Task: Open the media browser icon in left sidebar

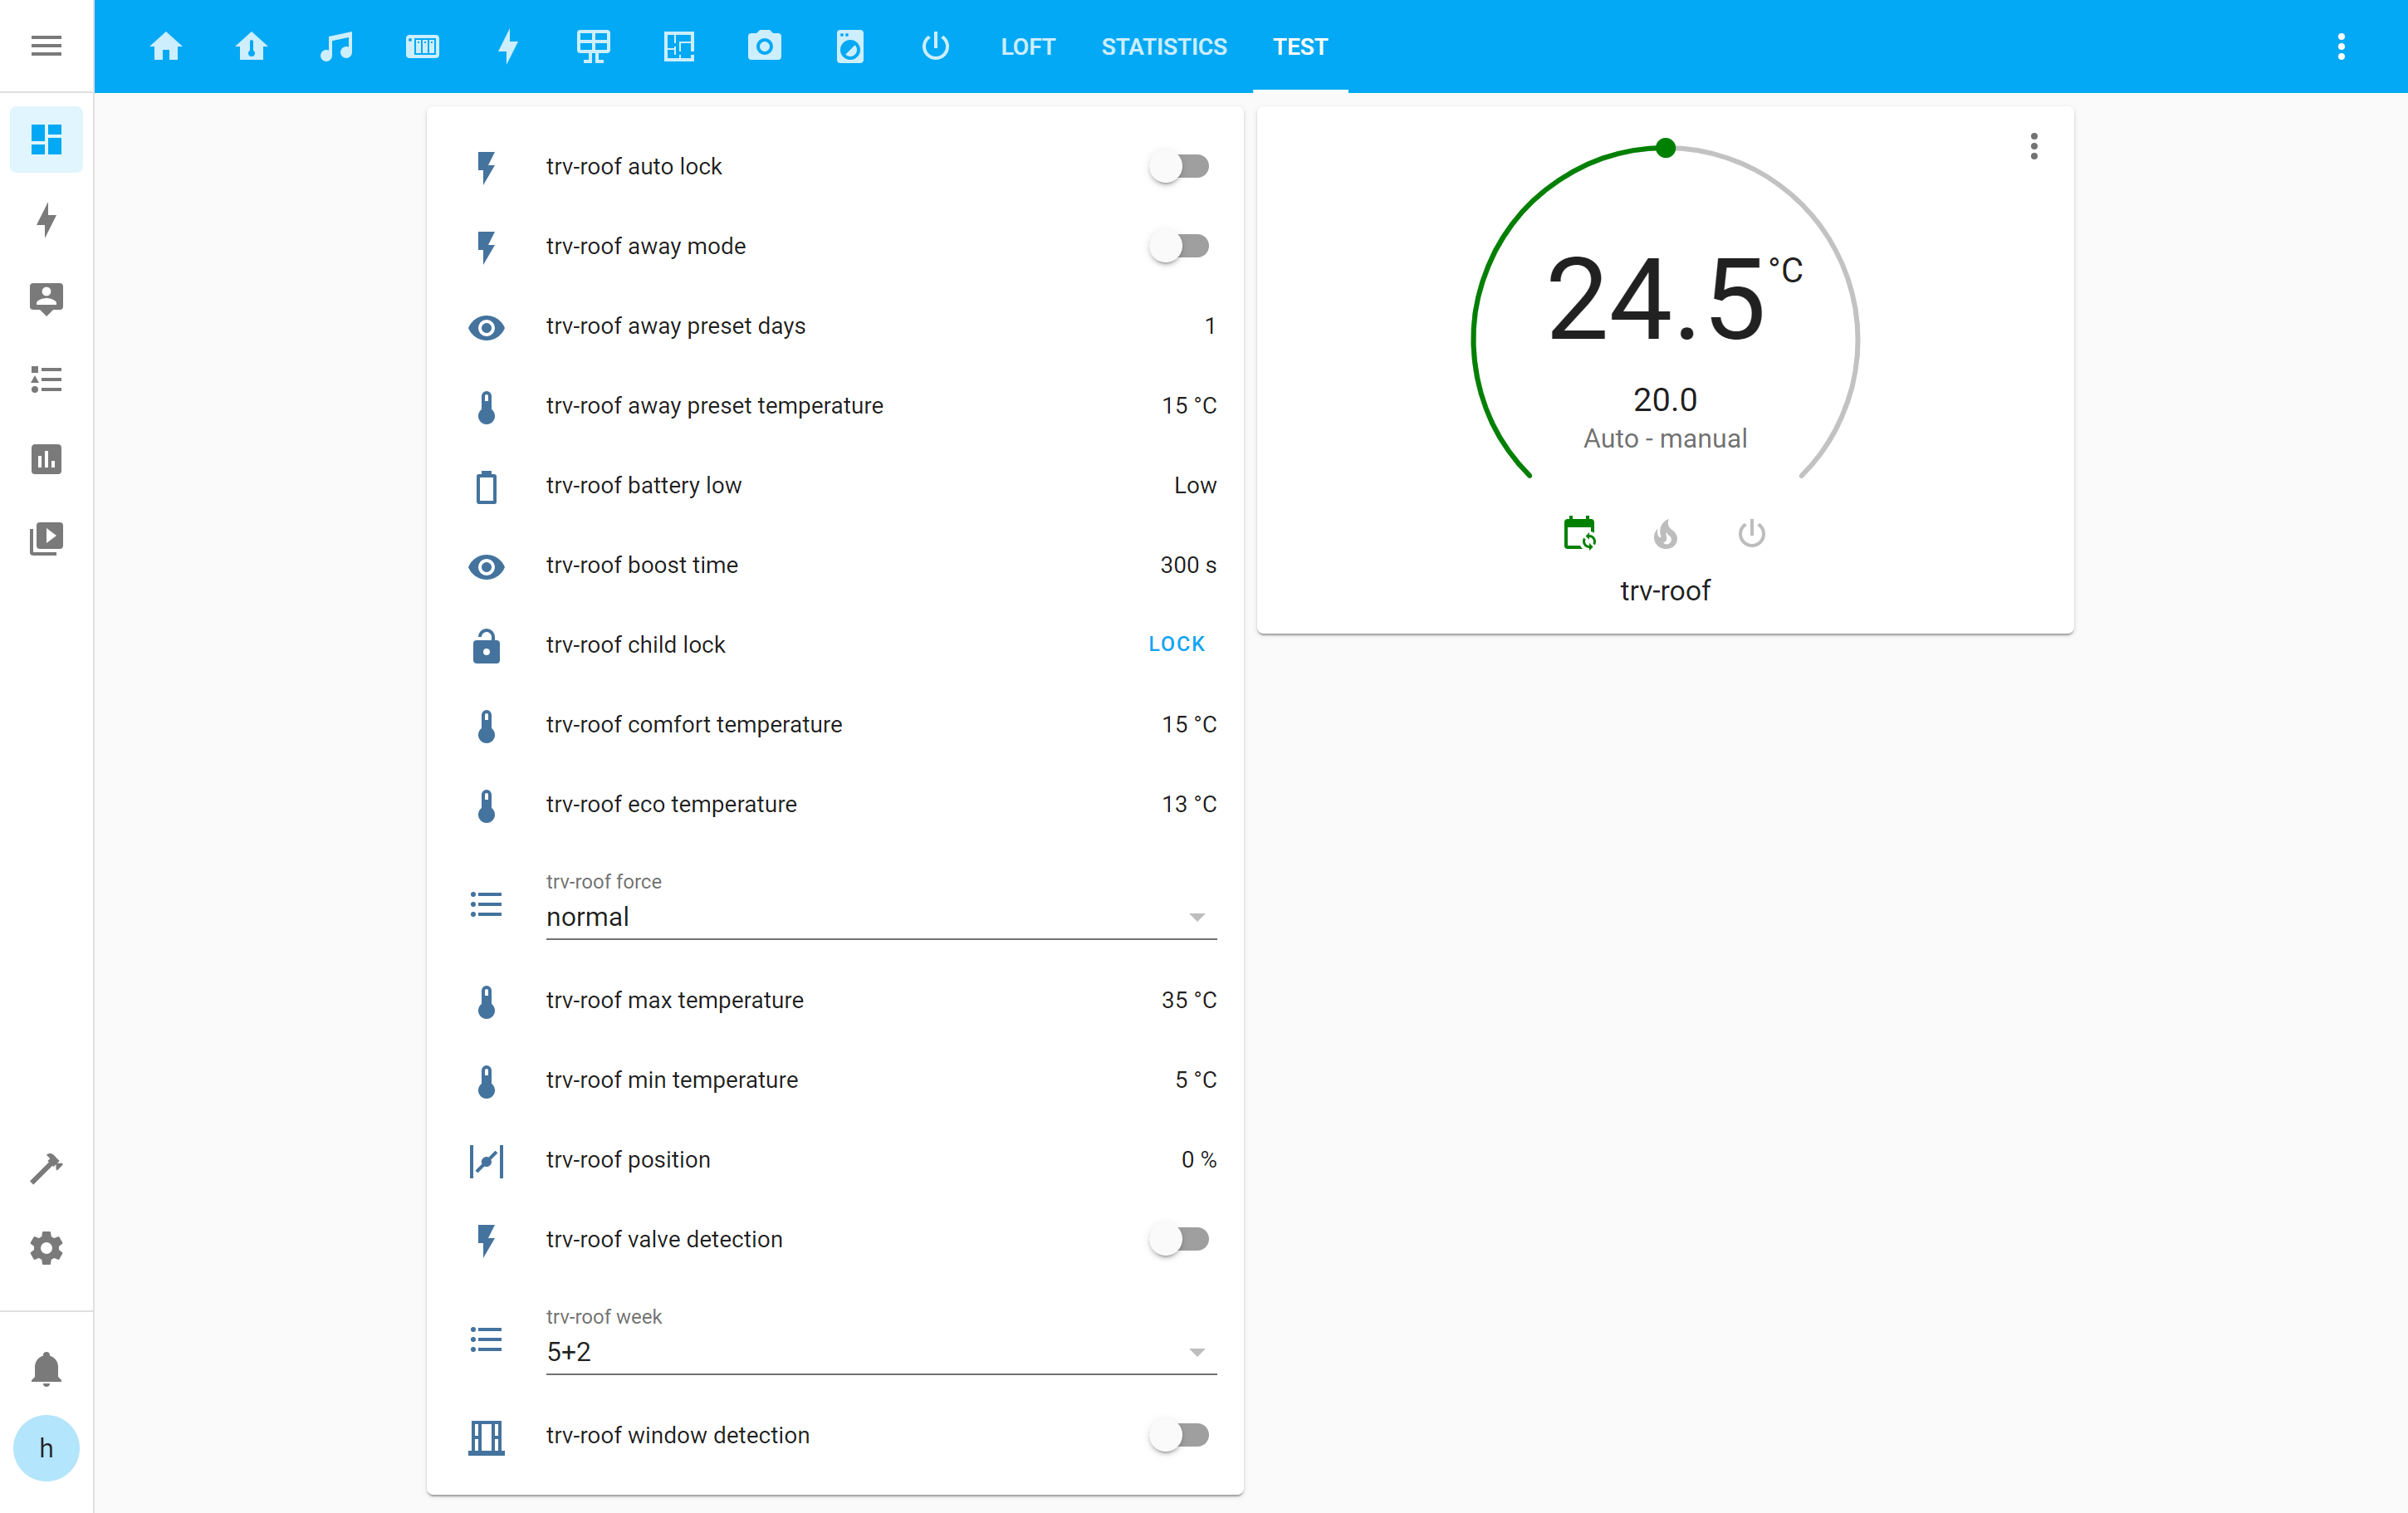Action: [46, 538]
